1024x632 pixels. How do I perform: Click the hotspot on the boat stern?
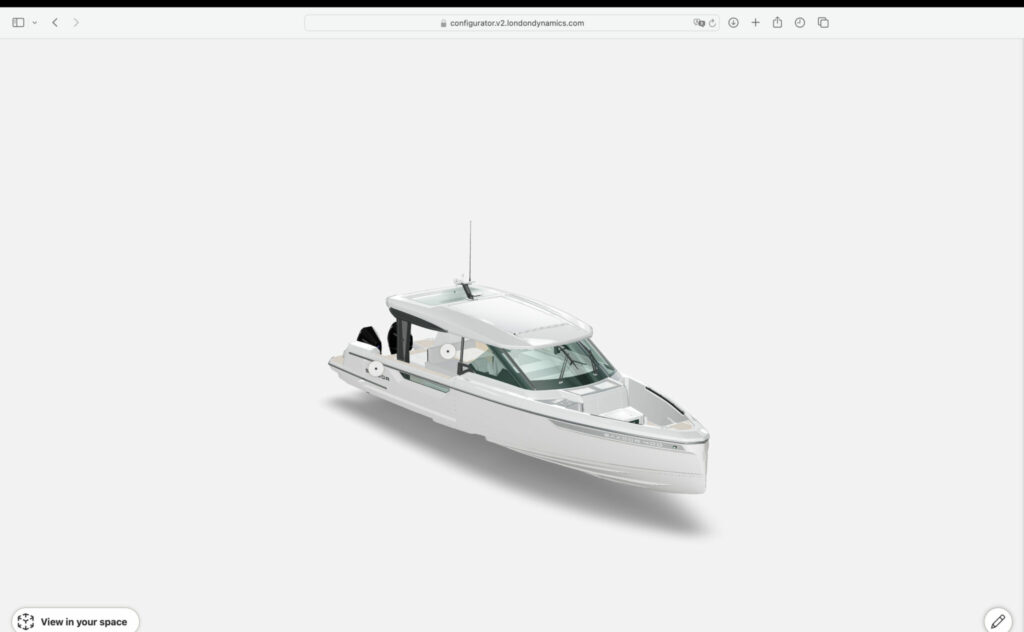pos(376,369)
